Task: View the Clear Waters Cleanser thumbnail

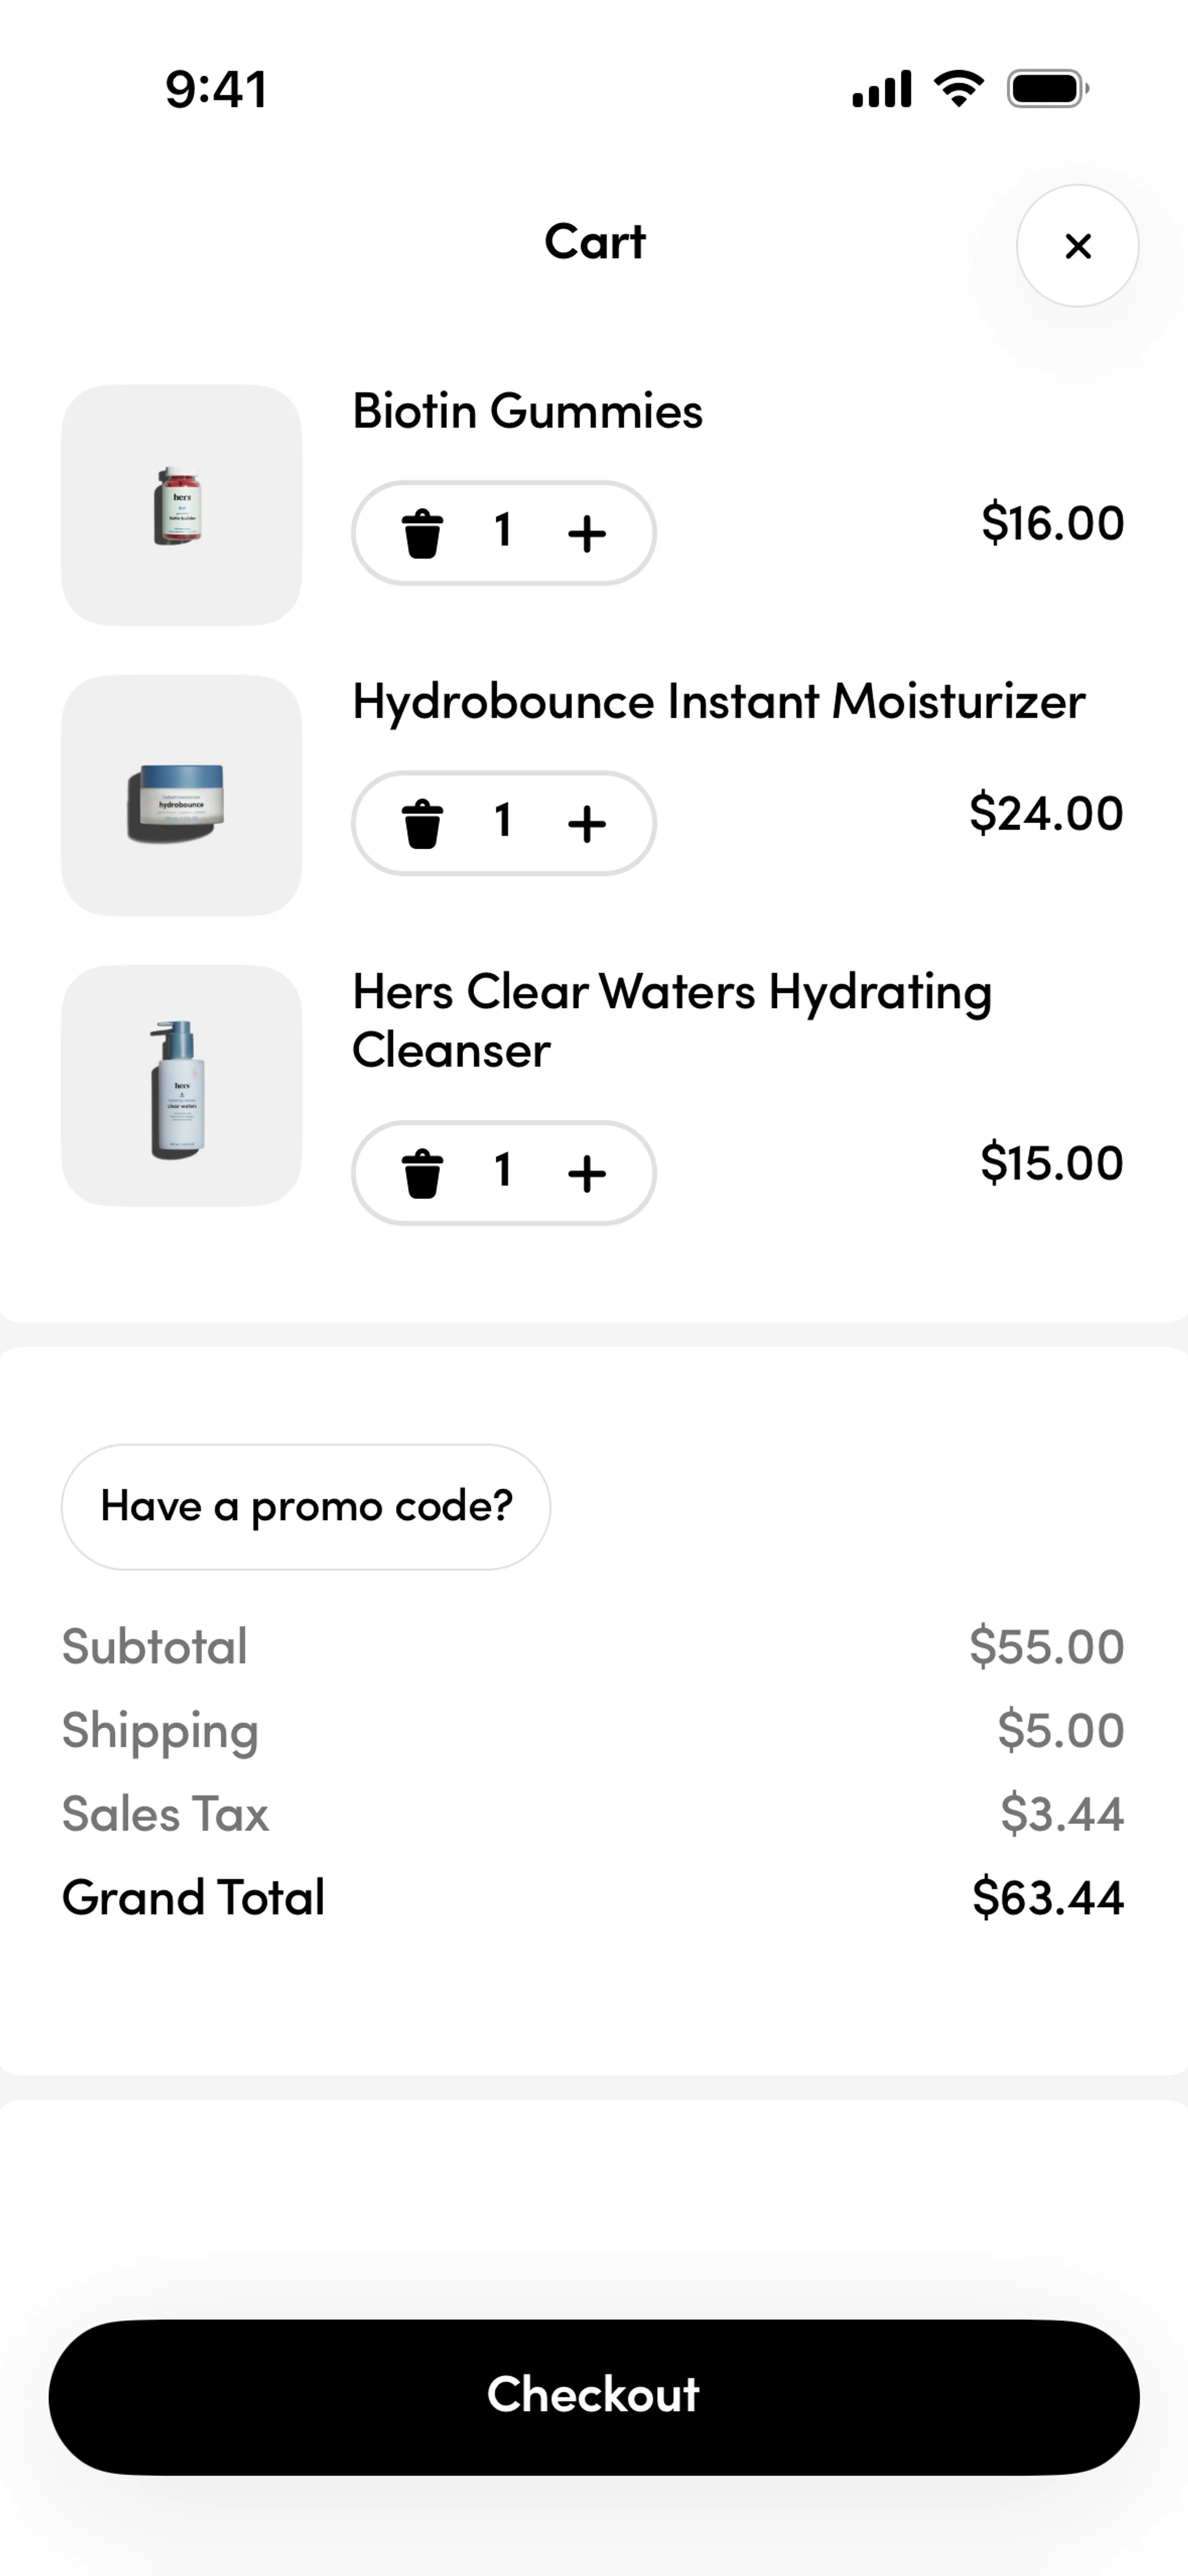Action: 181,1085
